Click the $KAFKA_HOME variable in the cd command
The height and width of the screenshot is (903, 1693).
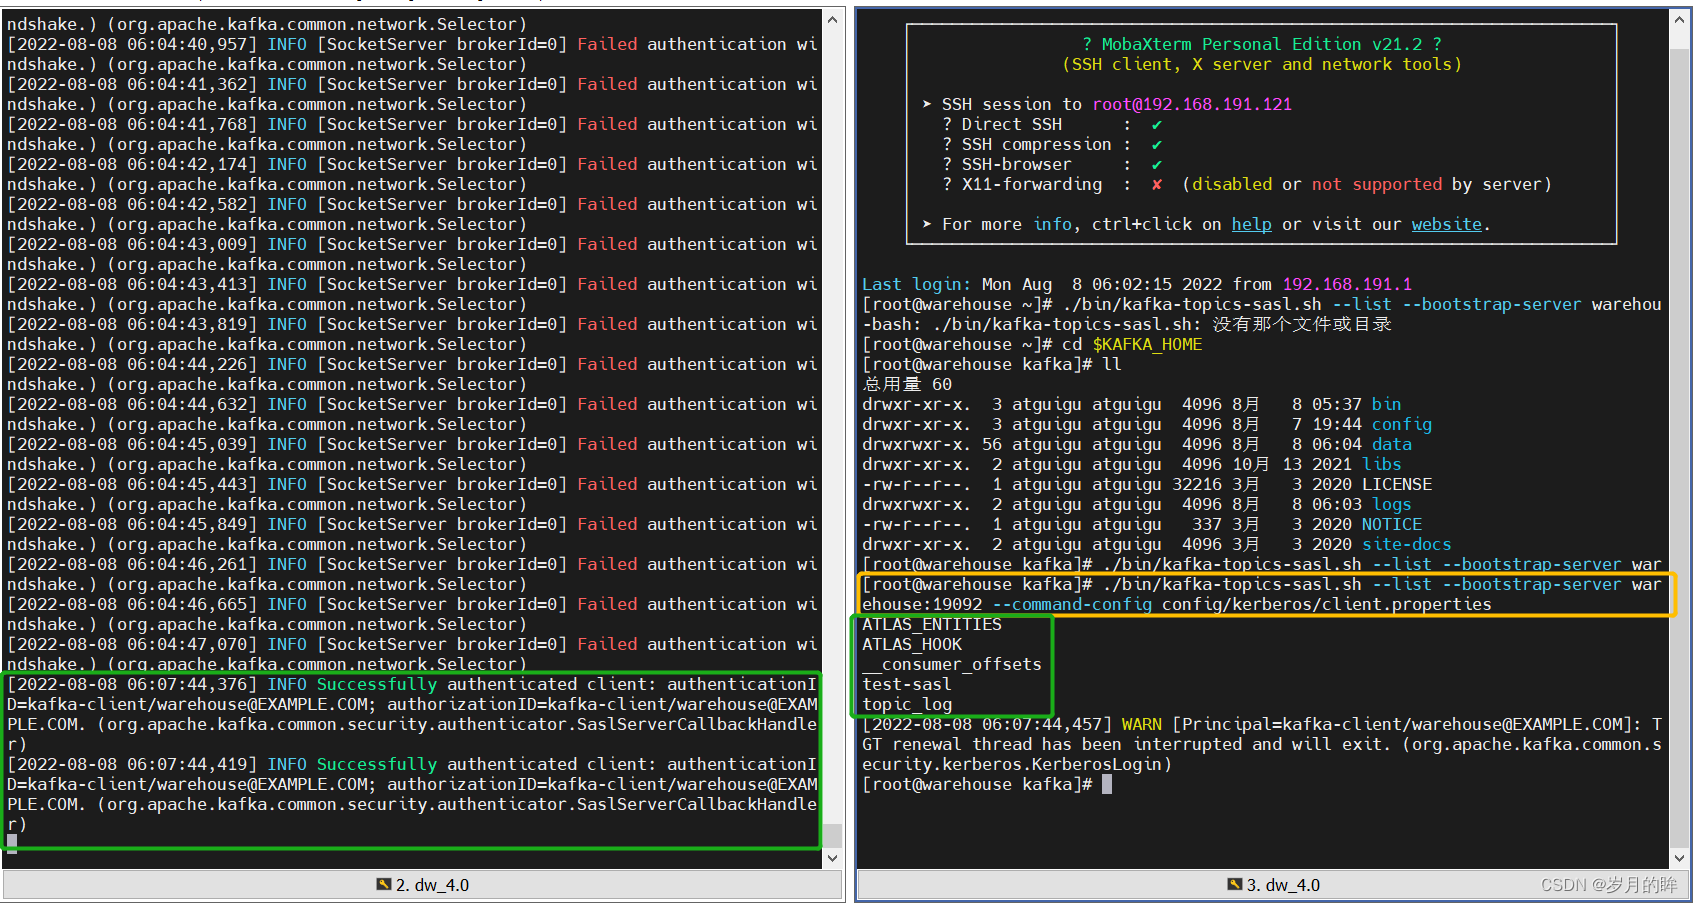[x=1147, y=344]
